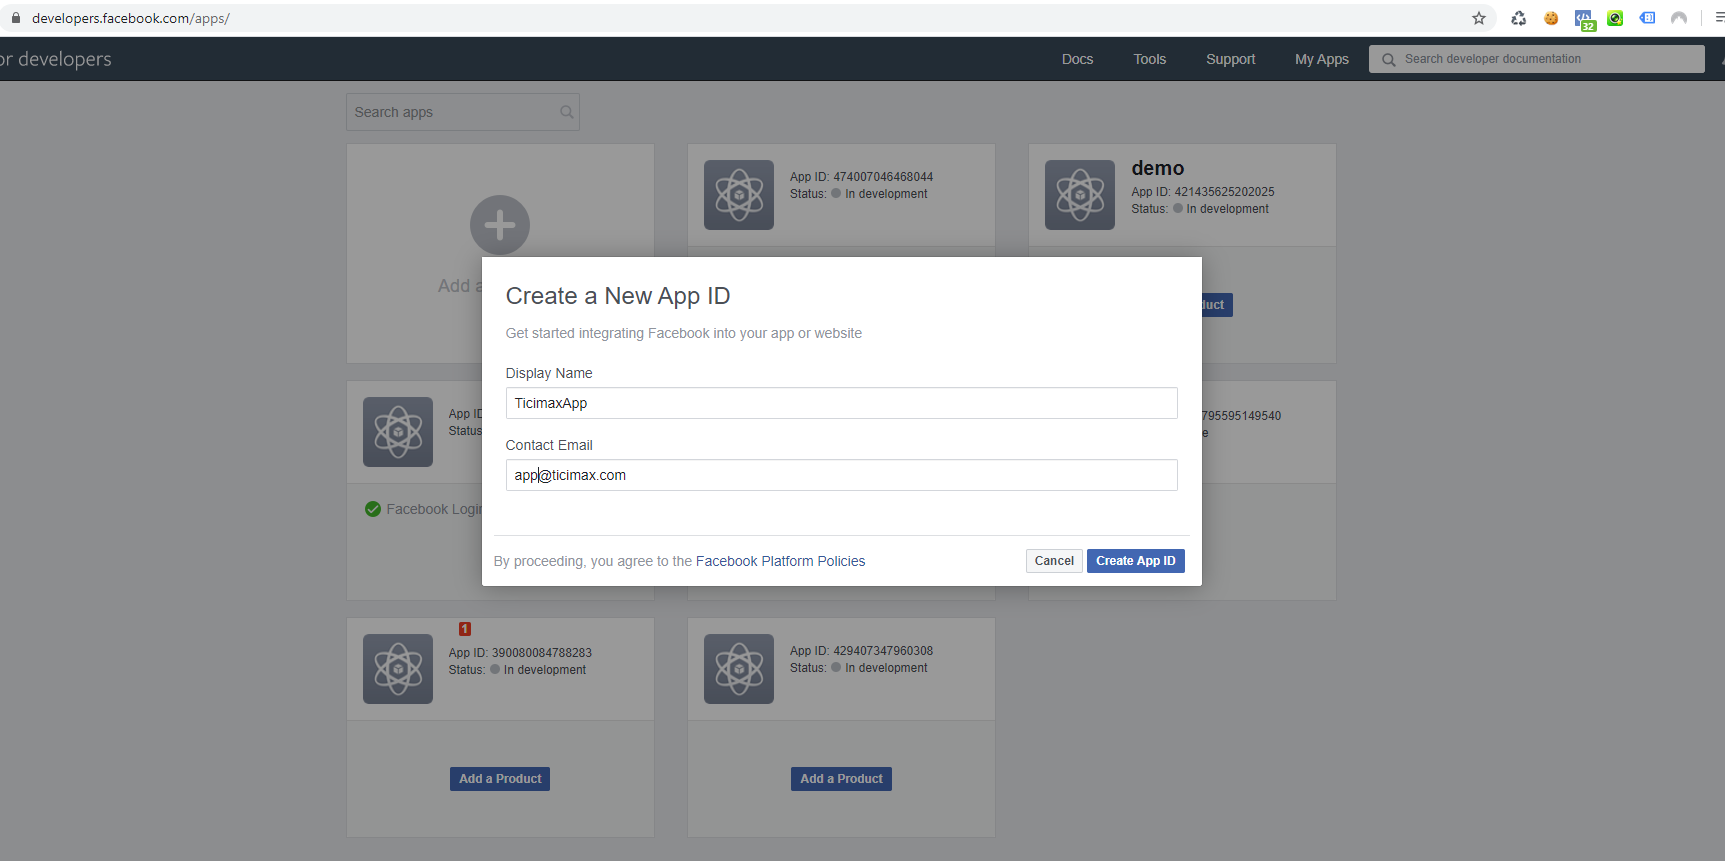The width and height of the screenshot is (1725, 861).
Task: Click Status In development for app 429407347960308
Action: point(859,668)
